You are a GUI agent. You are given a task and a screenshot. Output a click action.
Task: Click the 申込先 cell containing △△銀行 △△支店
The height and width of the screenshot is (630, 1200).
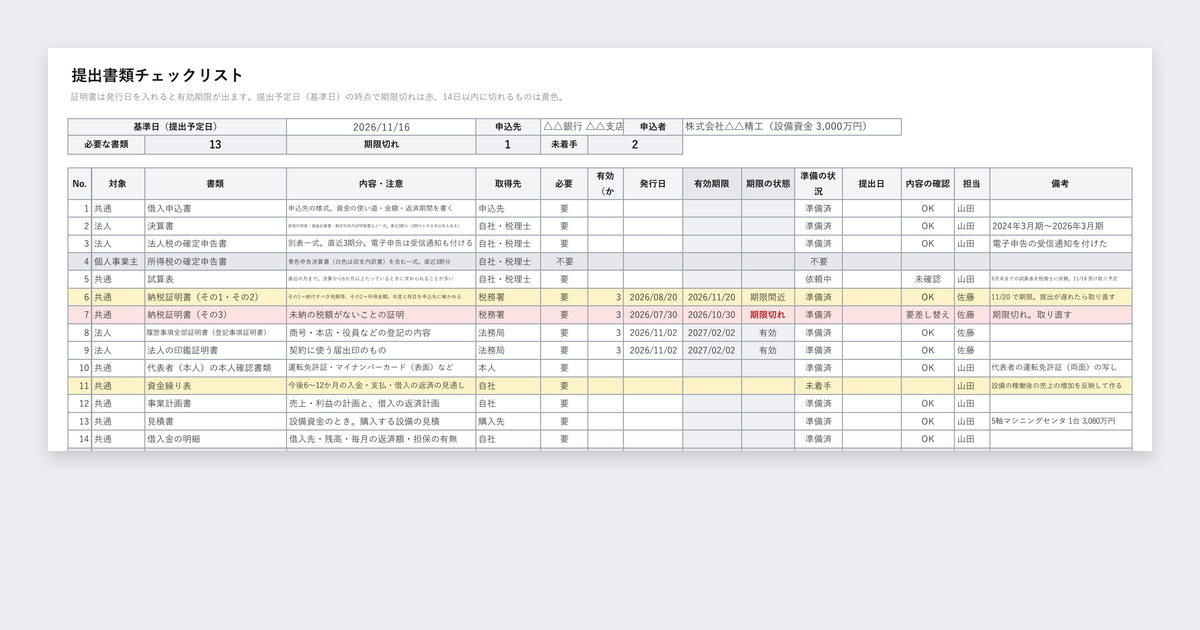(582, 127)
